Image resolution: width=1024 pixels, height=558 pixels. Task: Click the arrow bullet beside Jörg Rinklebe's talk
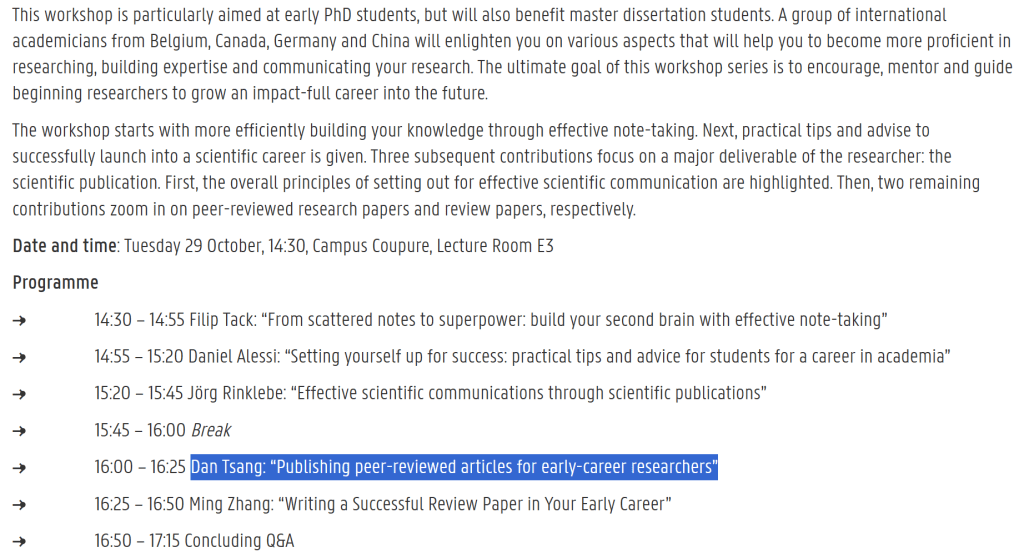(x=20, y=394)
